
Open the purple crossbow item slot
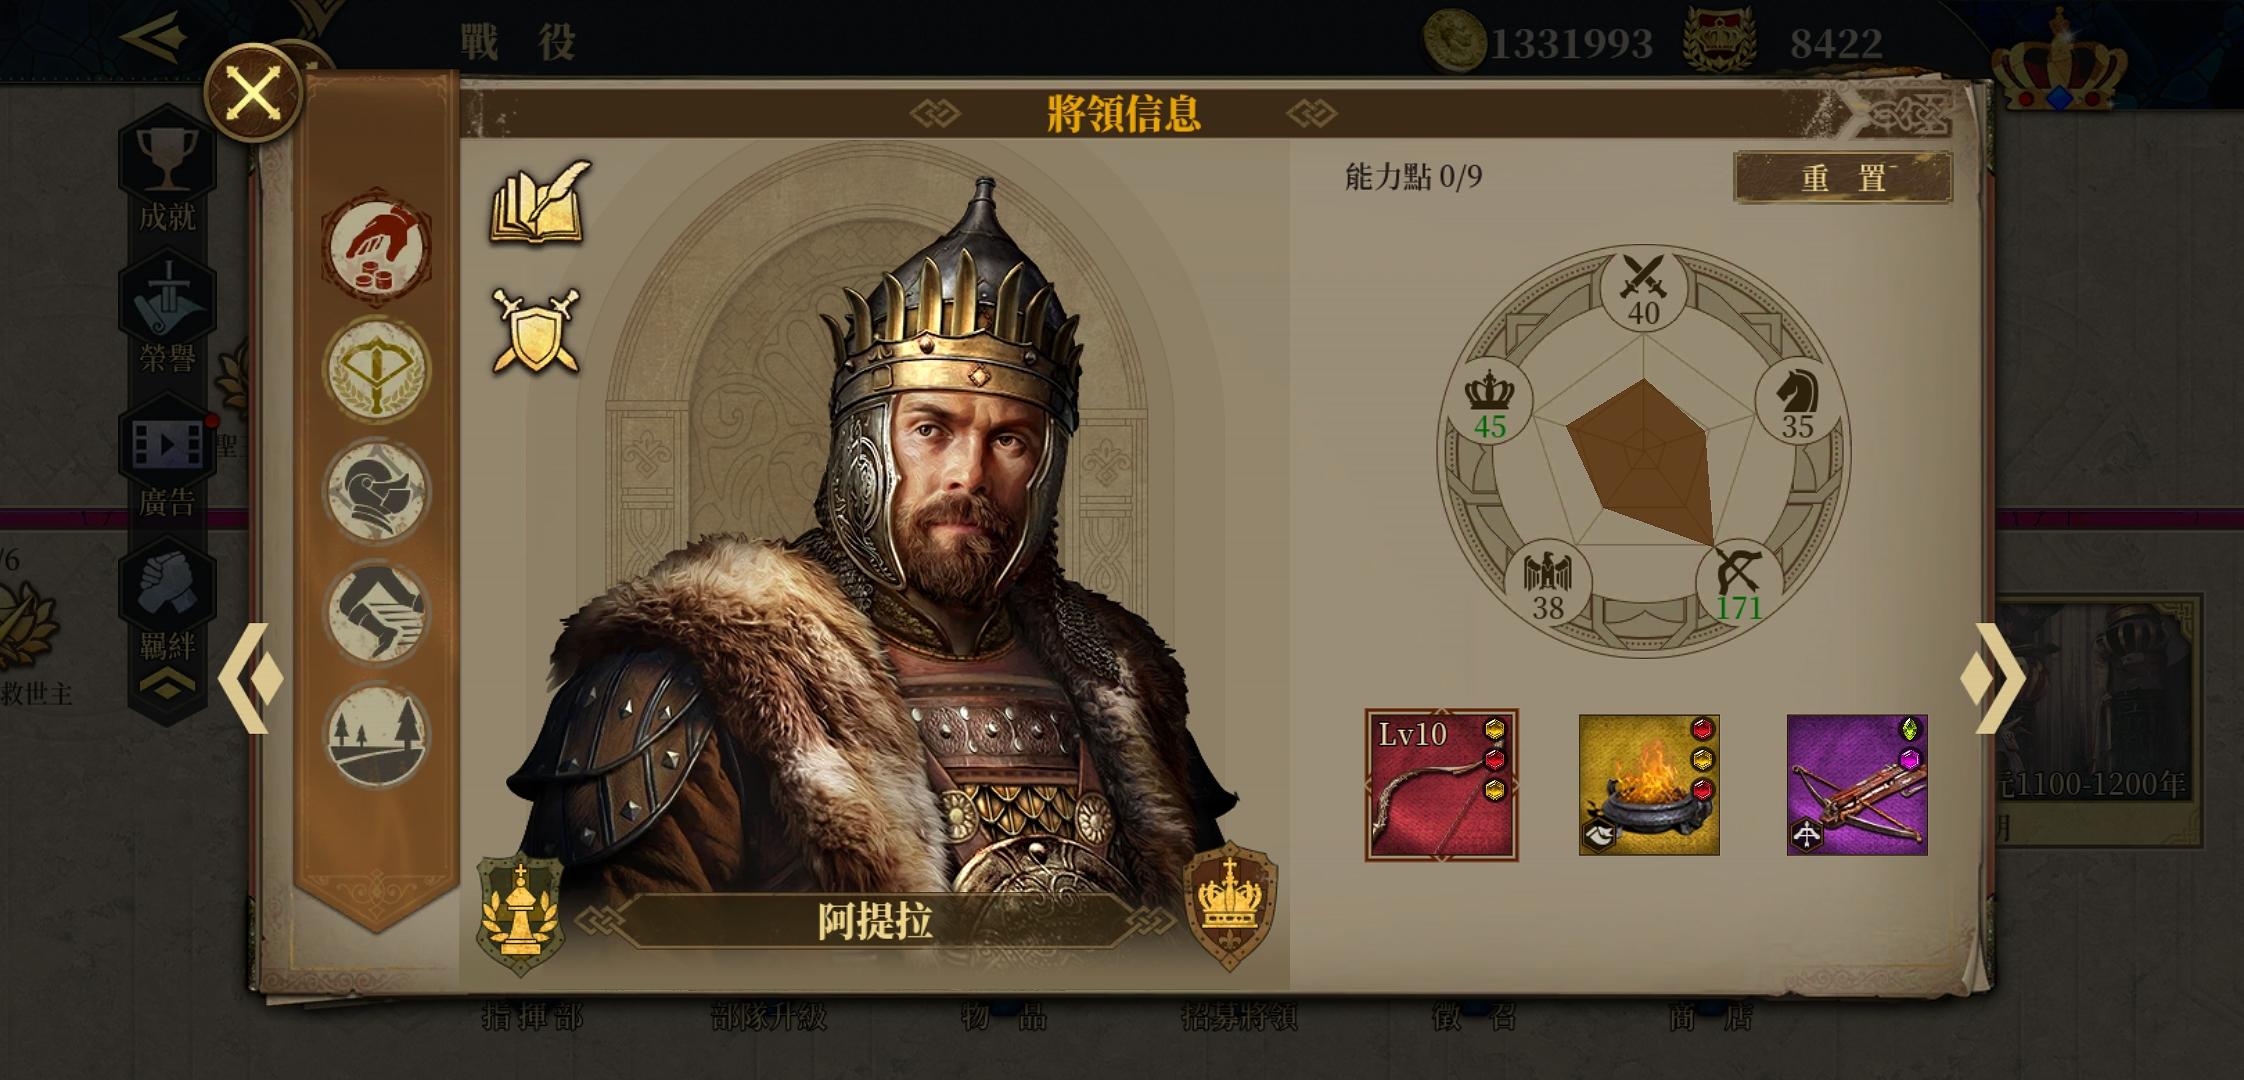tap(1857, 785)
